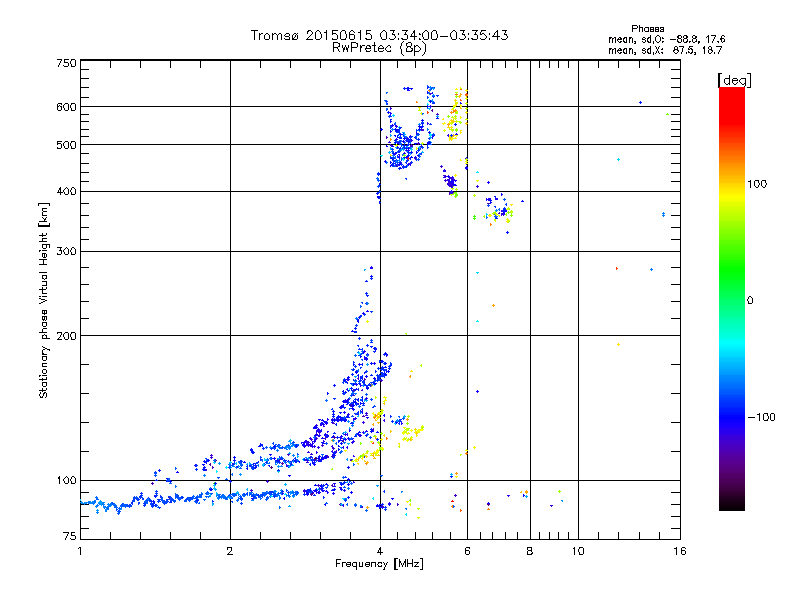800x600 pixels.
Task: Click the '750' height axis label
Action: click(x=66, y=63)
